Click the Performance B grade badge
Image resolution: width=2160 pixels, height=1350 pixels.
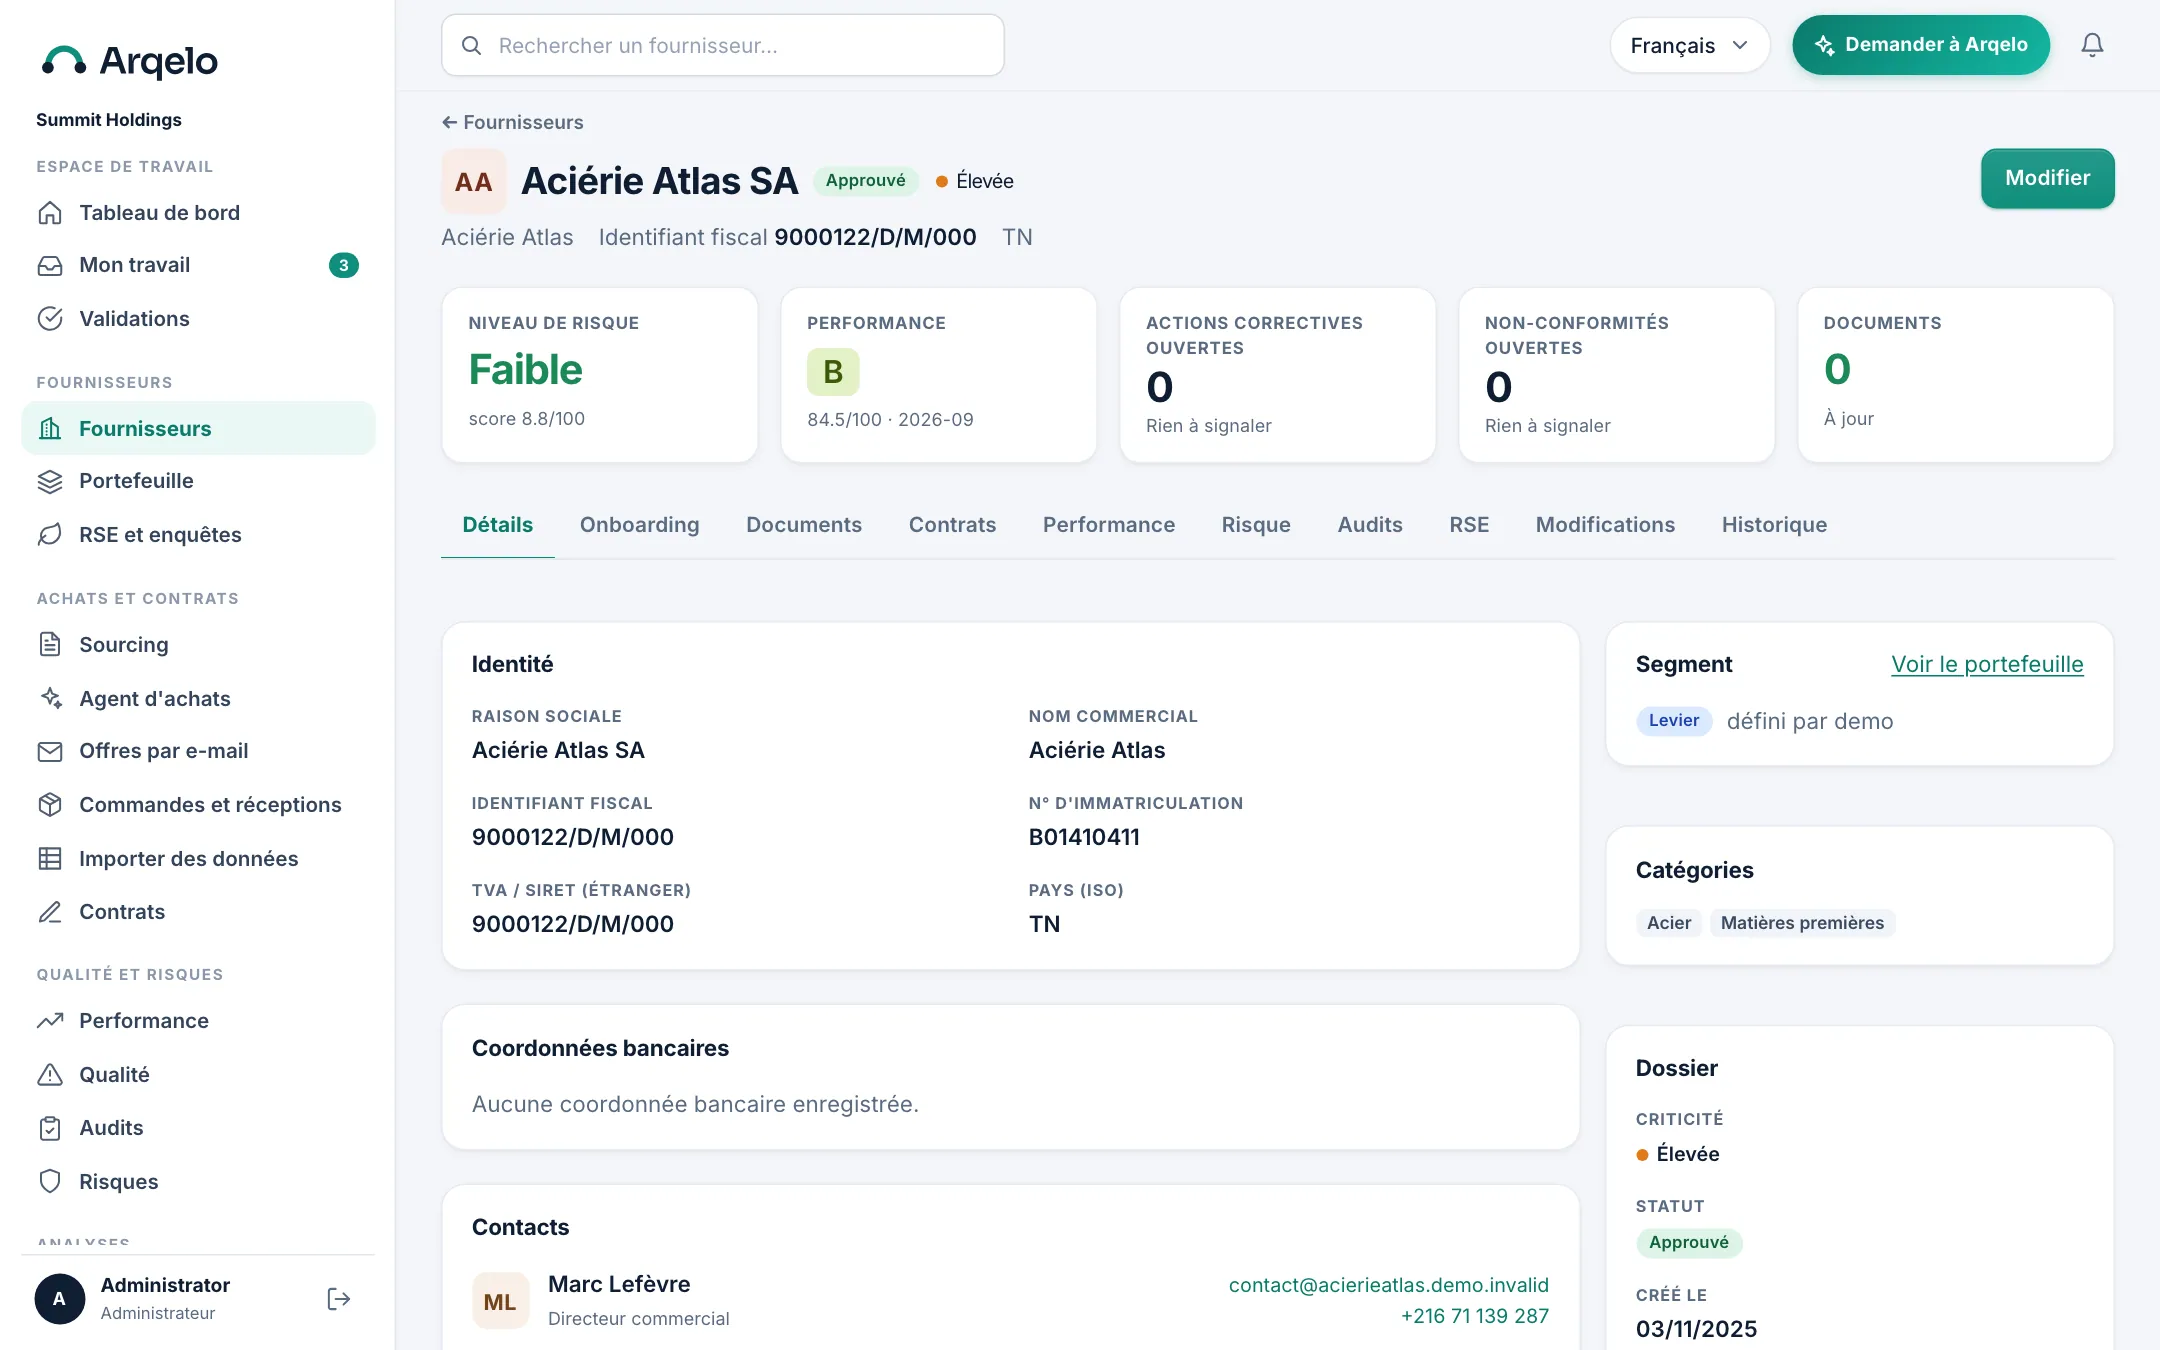tap(832, 372)
